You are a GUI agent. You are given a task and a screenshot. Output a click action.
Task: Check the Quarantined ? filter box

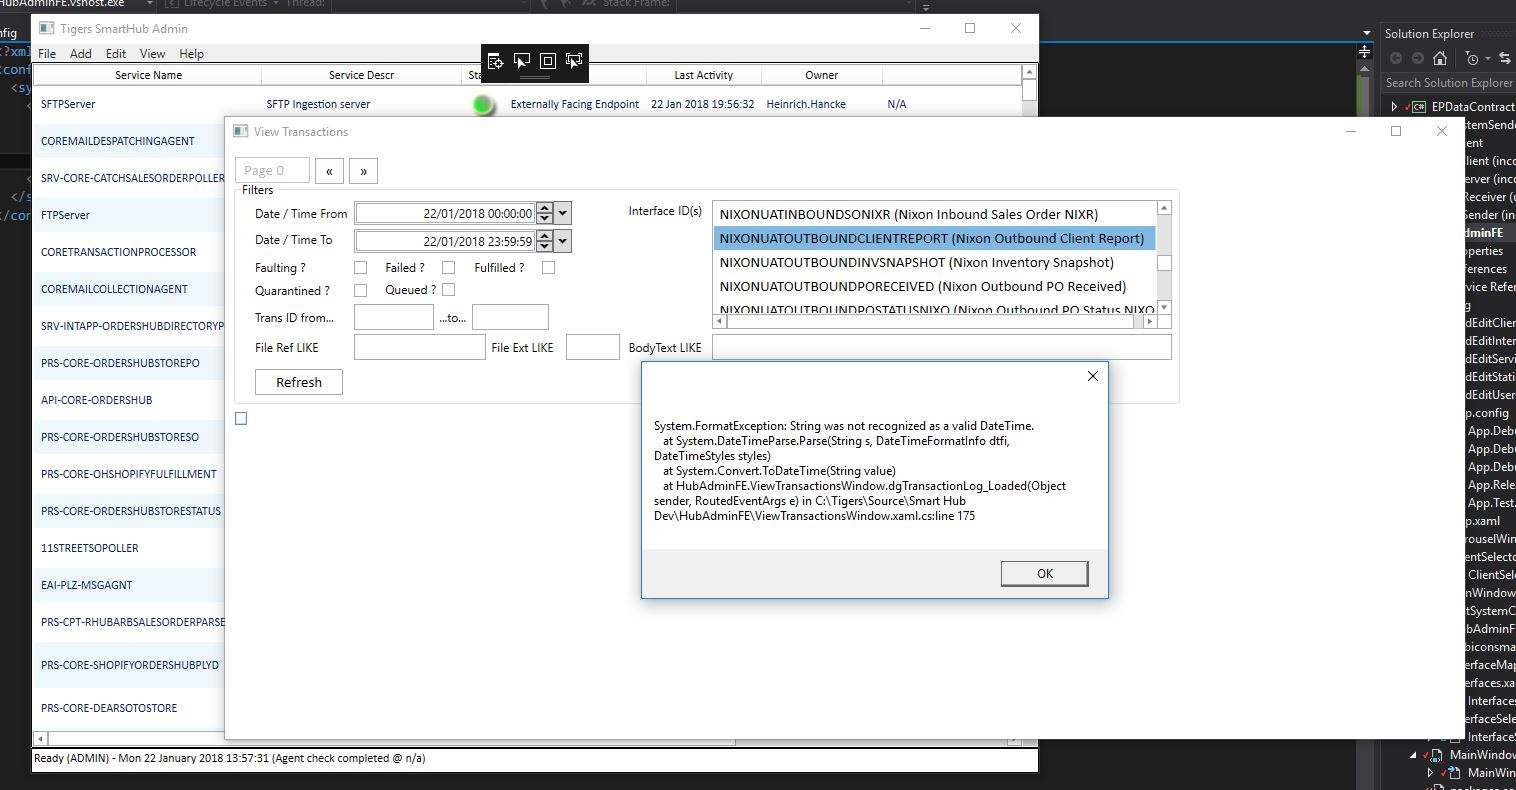click(360, 290)
